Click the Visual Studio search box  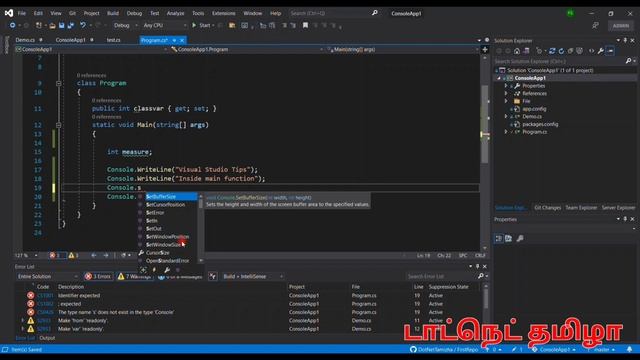point(333,13)
